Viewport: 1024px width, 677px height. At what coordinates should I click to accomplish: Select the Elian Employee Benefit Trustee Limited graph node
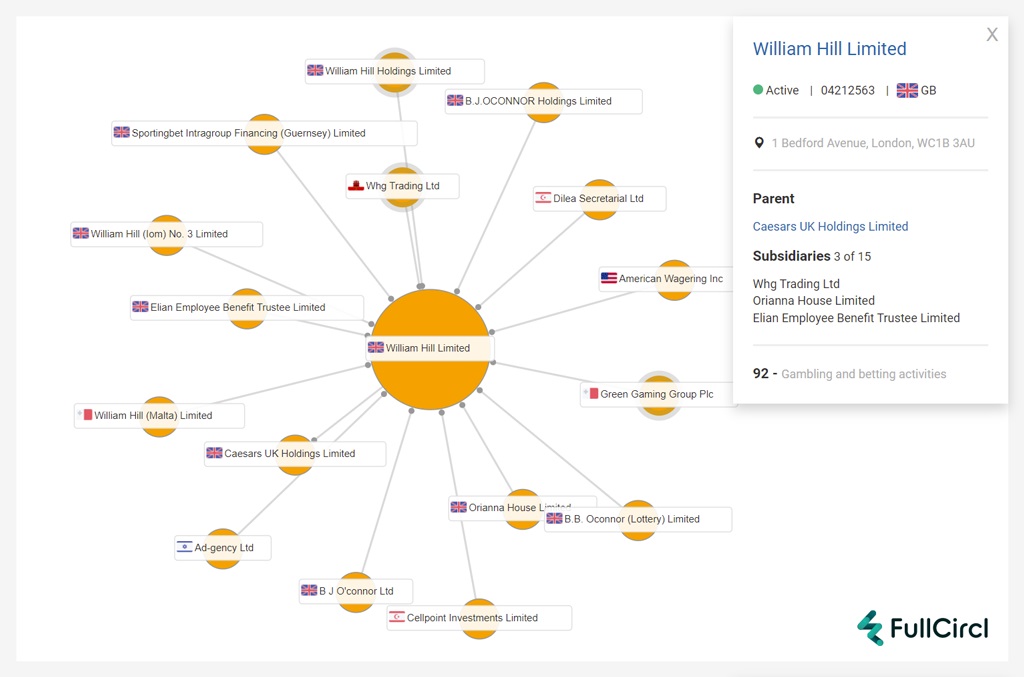247,307
